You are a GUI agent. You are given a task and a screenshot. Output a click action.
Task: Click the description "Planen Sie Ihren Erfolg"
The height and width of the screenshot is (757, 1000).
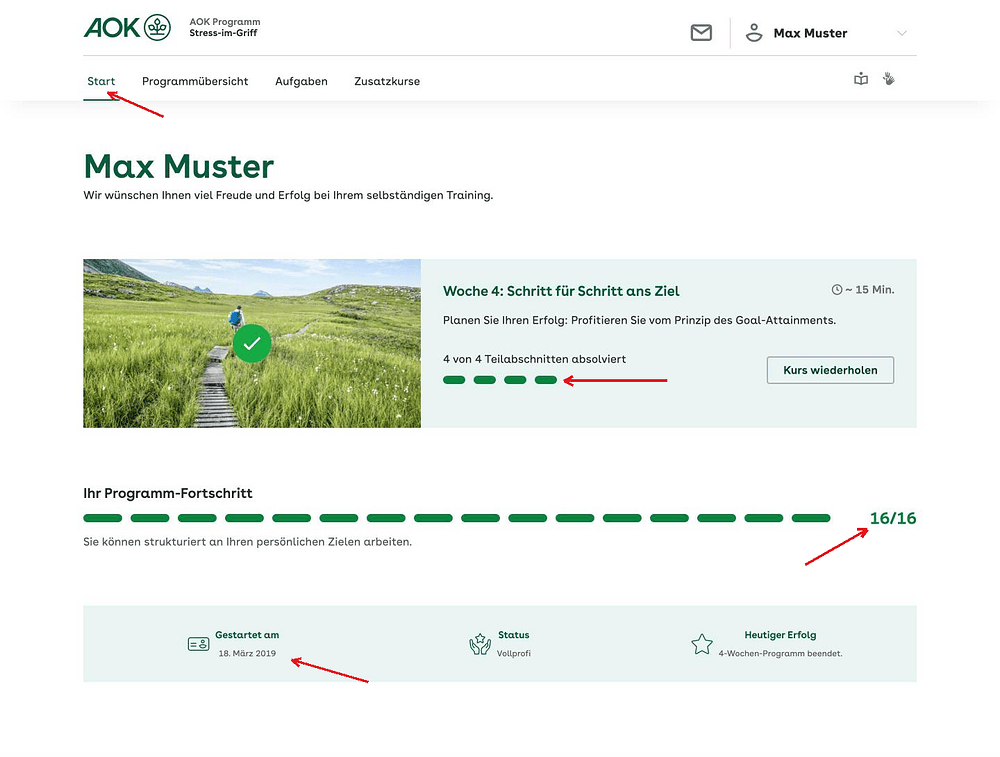639,320
